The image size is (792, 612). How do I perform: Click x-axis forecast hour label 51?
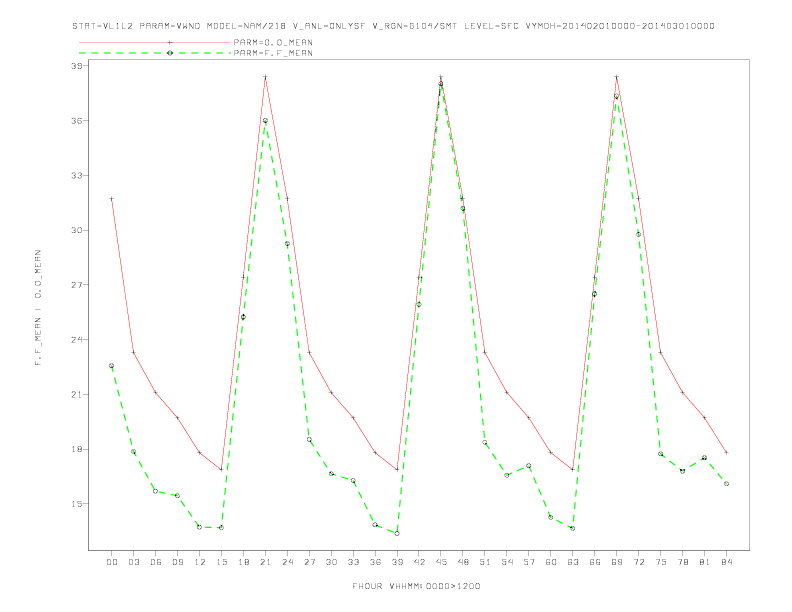(485, 562)
